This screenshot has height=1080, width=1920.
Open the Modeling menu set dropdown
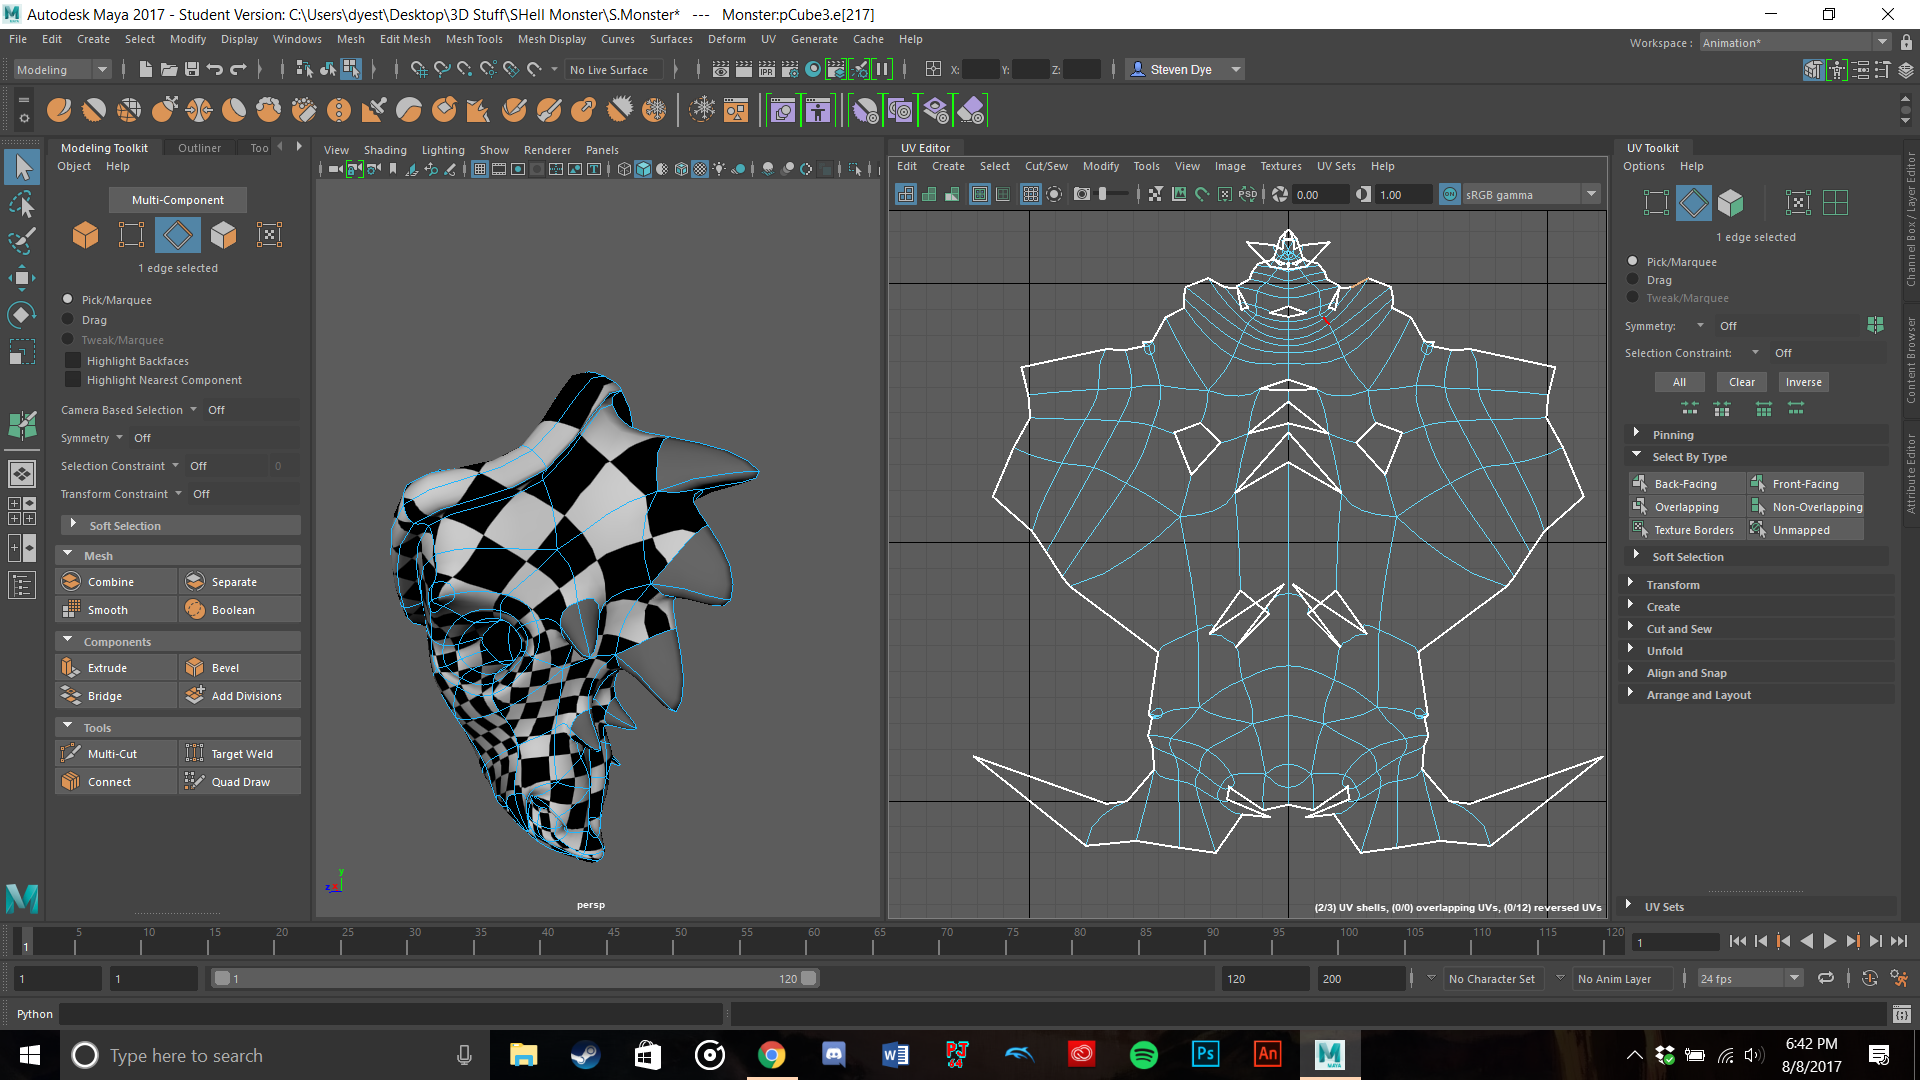point(62,70)
